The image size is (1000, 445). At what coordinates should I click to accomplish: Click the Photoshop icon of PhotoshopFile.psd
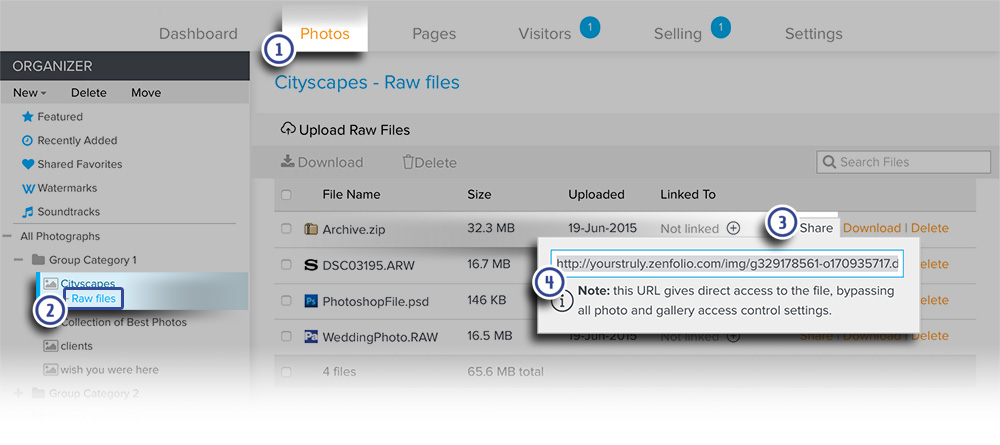click(x=311, y=300)
